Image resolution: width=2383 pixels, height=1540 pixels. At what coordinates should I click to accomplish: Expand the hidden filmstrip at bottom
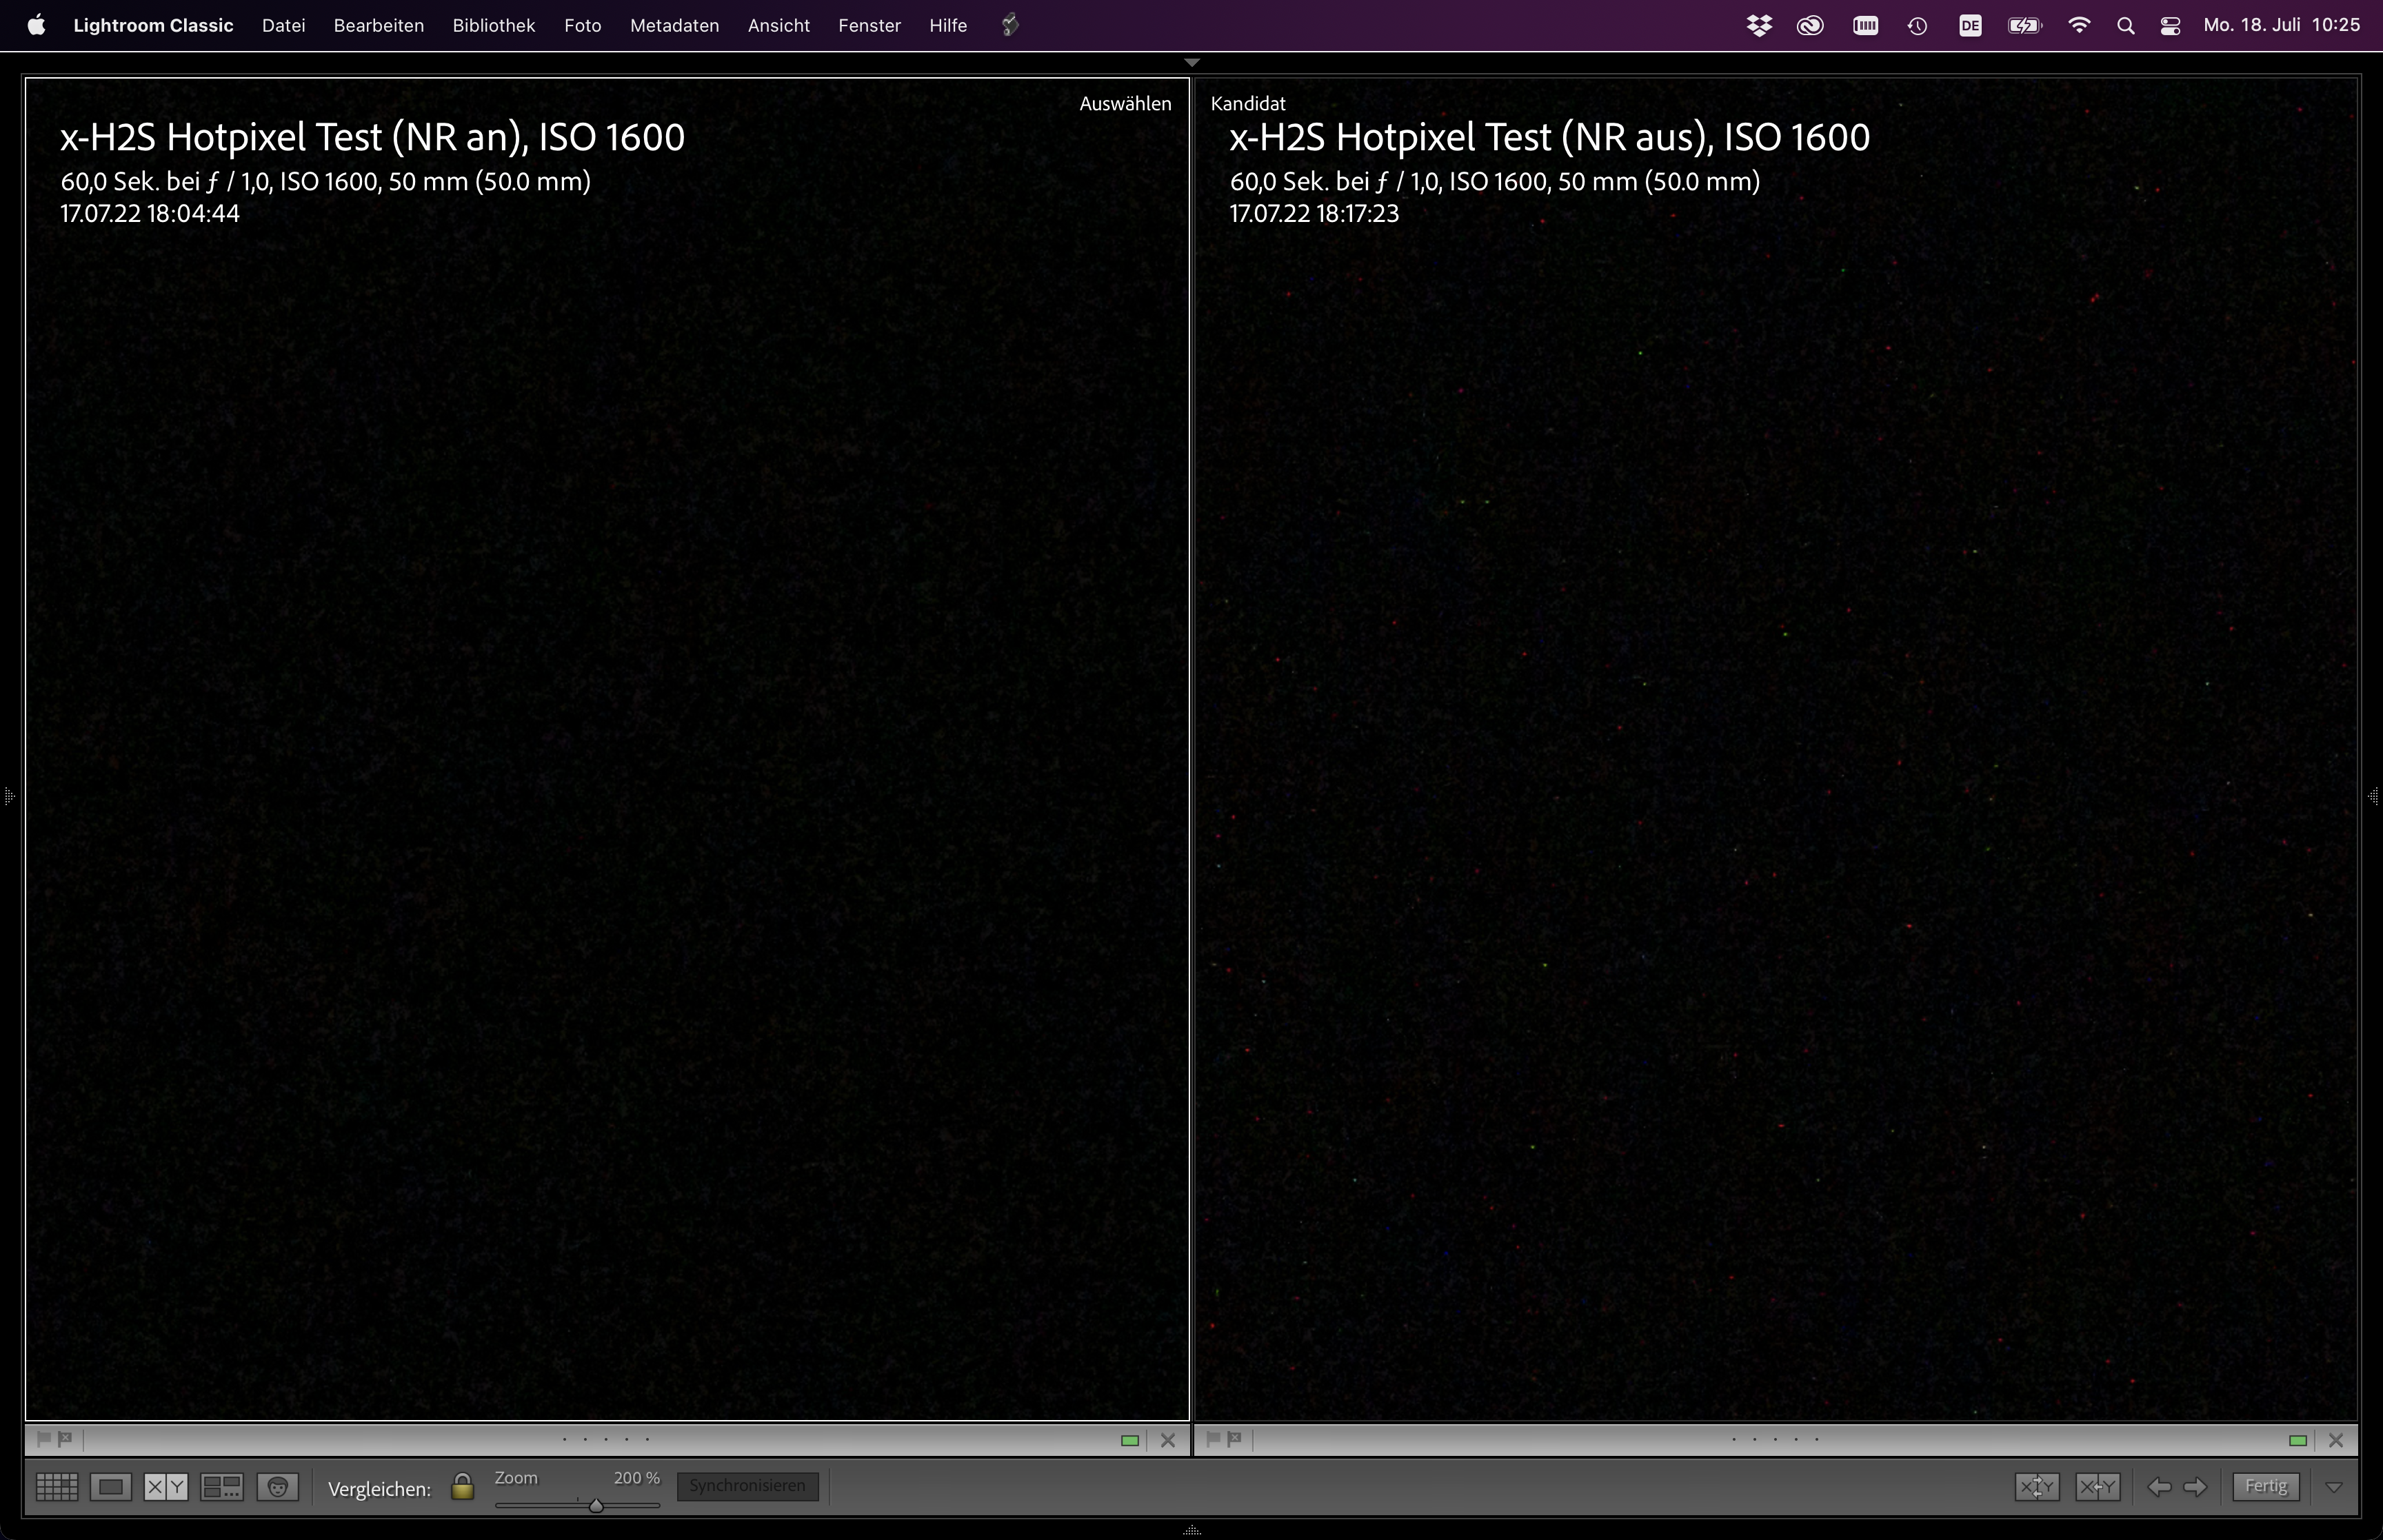tap(1191, 1531)
